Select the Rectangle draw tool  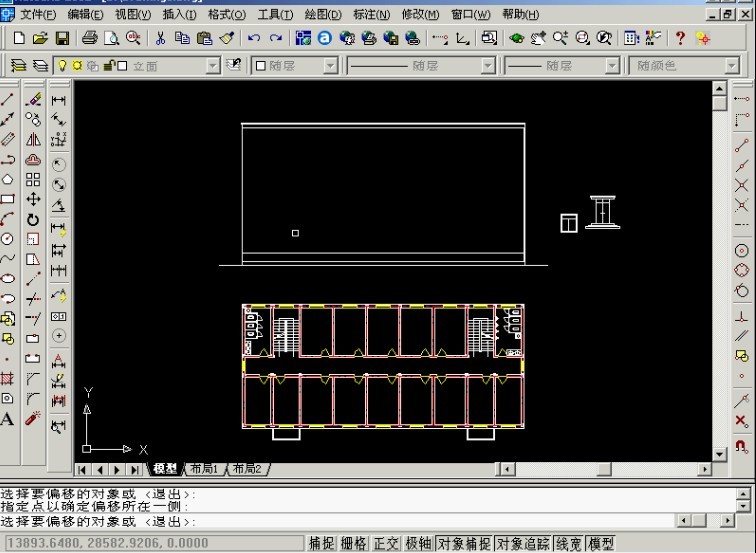pos(7,199)
